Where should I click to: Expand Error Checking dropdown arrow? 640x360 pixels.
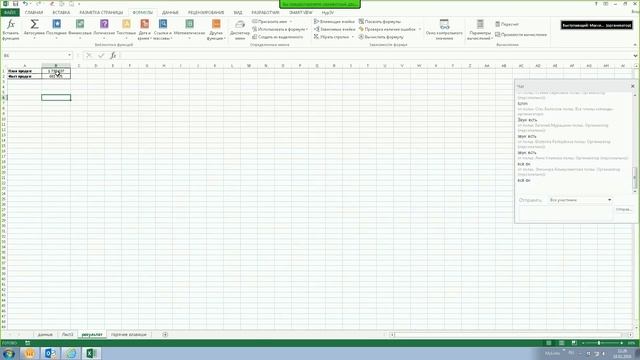click(420, 29)
